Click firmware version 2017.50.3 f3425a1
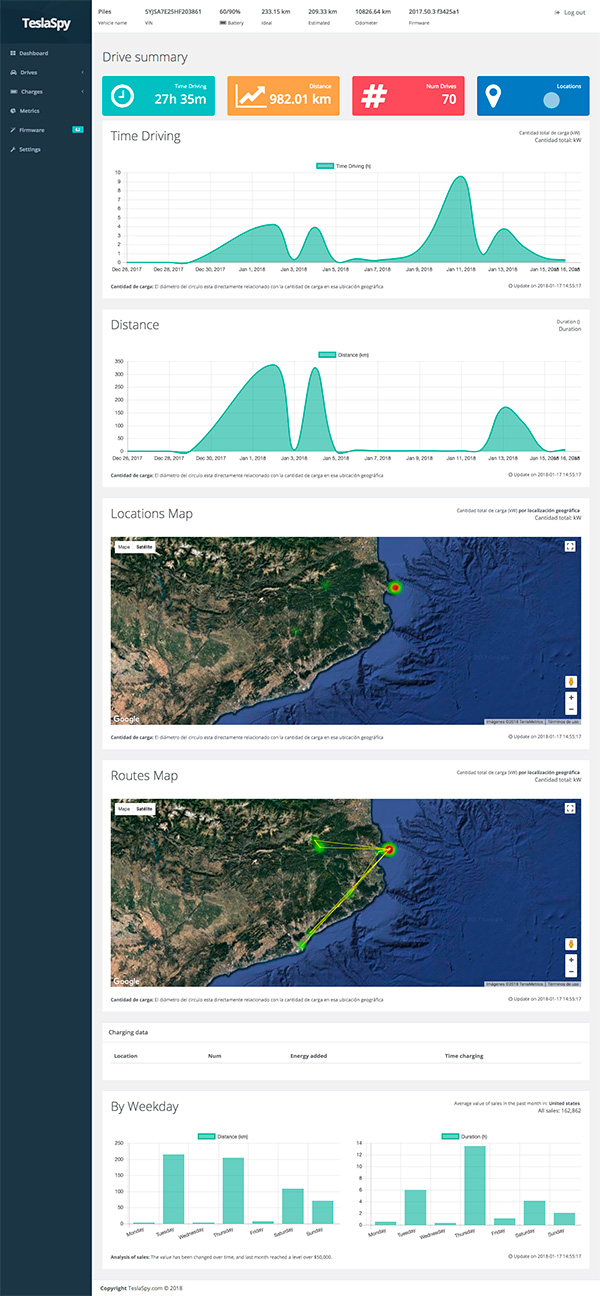 (x=434, y=11)
